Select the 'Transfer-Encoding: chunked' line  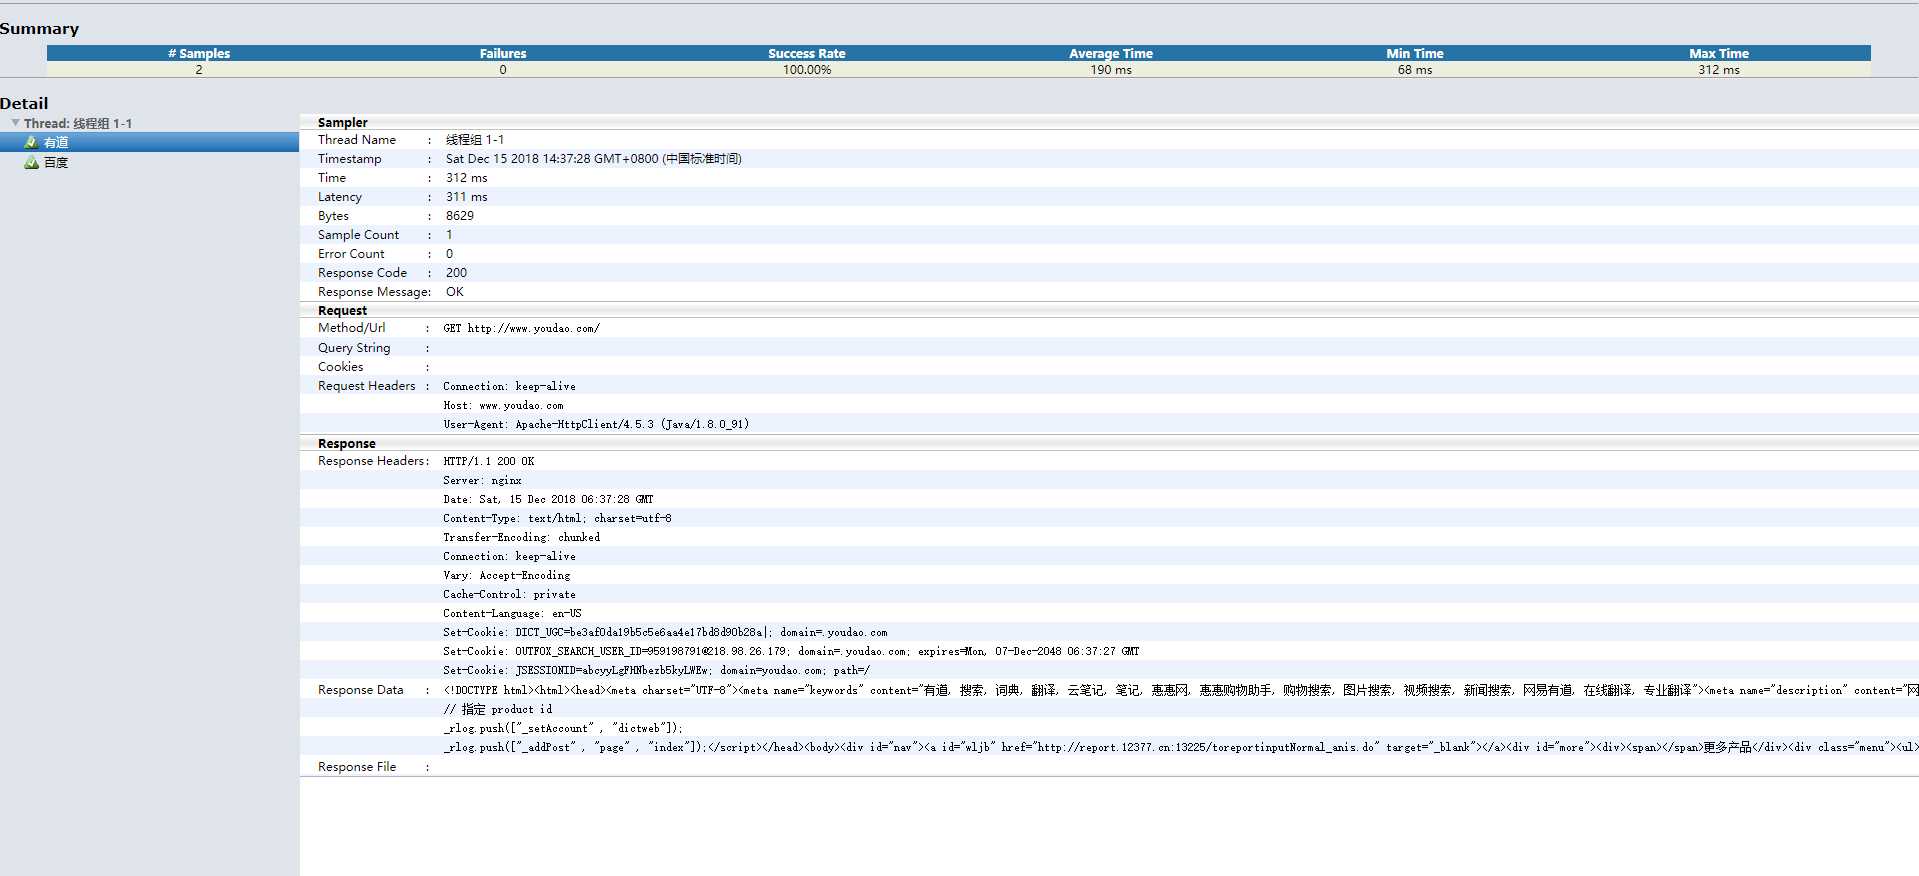(521, 537)
